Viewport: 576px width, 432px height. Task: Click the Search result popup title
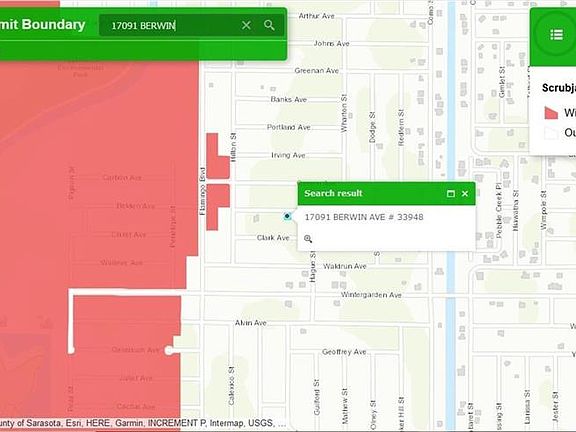(333, 193)
